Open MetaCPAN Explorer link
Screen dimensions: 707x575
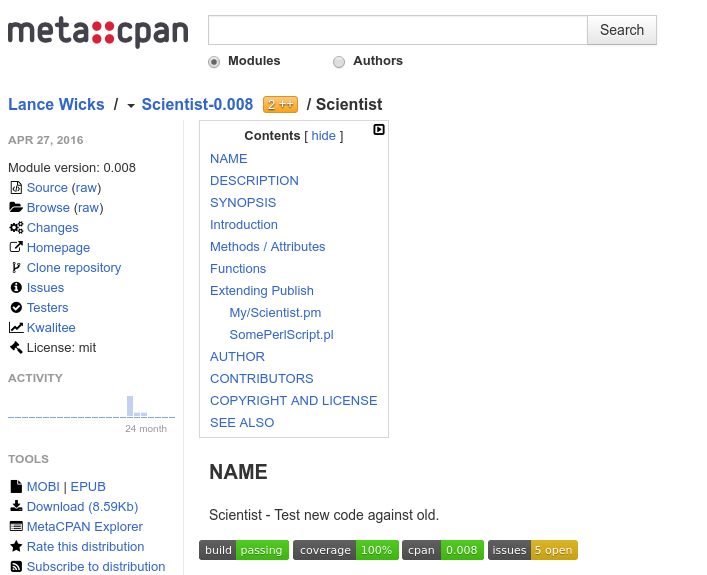point(85,527)
